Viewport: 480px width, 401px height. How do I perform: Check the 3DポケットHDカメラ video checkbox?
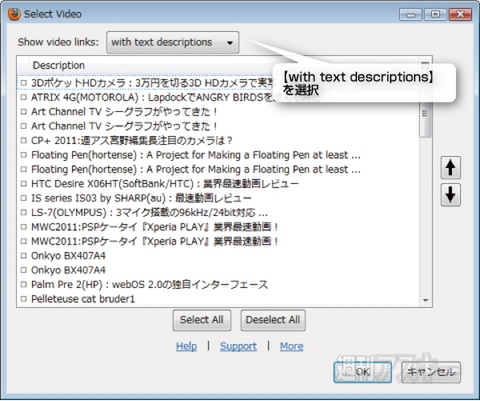[x=23, y=83]
